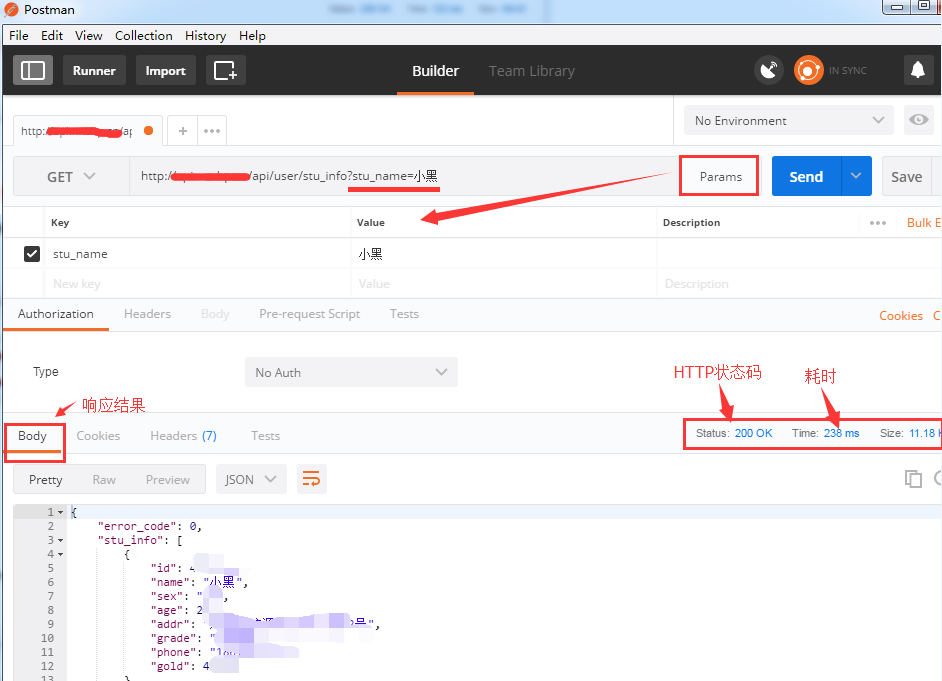Uncheck the stu_name parameter checkbox
The height and width of the screenshot is (681, 942).
tap(32, 254)
